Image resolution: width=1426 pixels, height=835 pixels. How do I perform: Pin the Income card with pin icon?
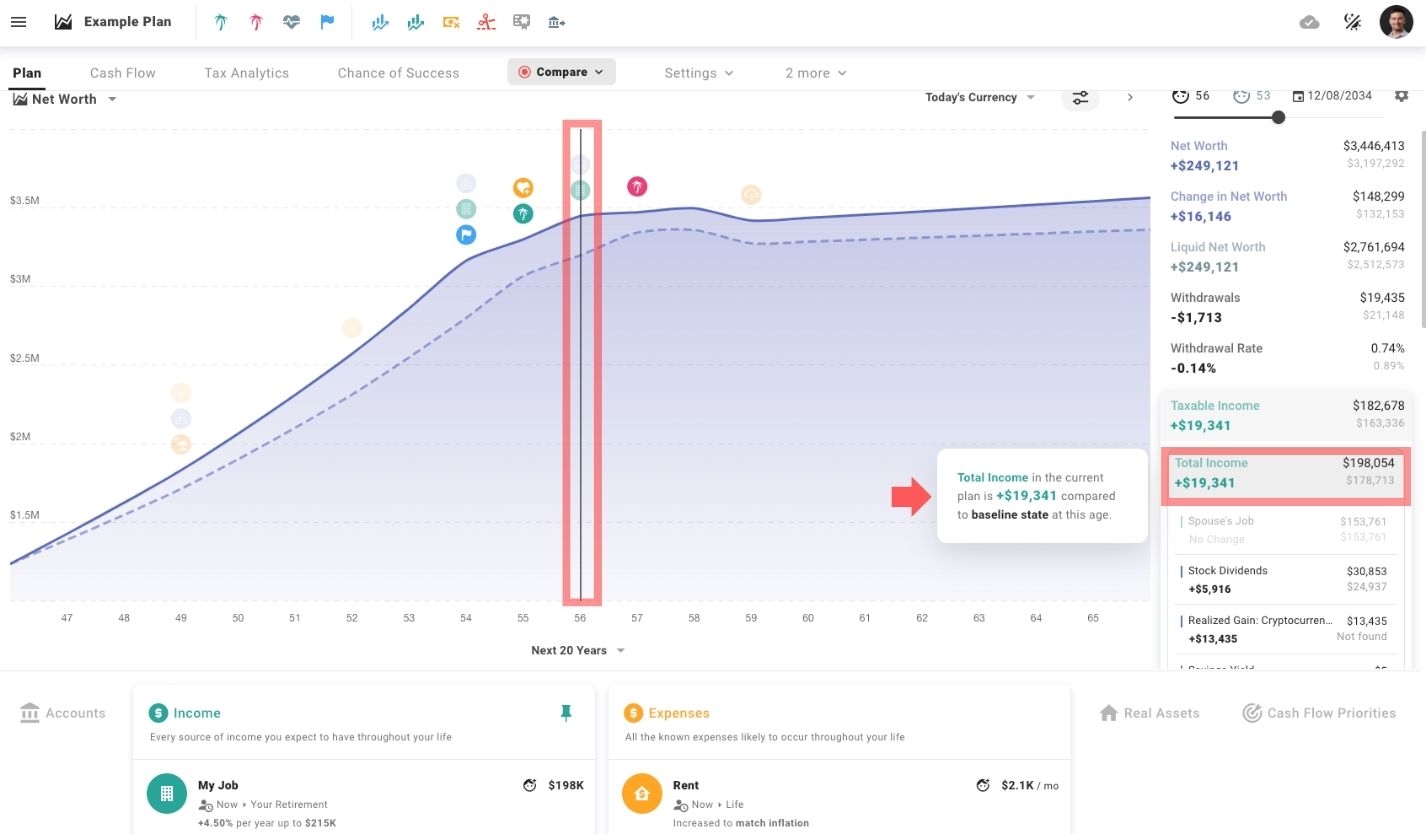tap(566, 712)
